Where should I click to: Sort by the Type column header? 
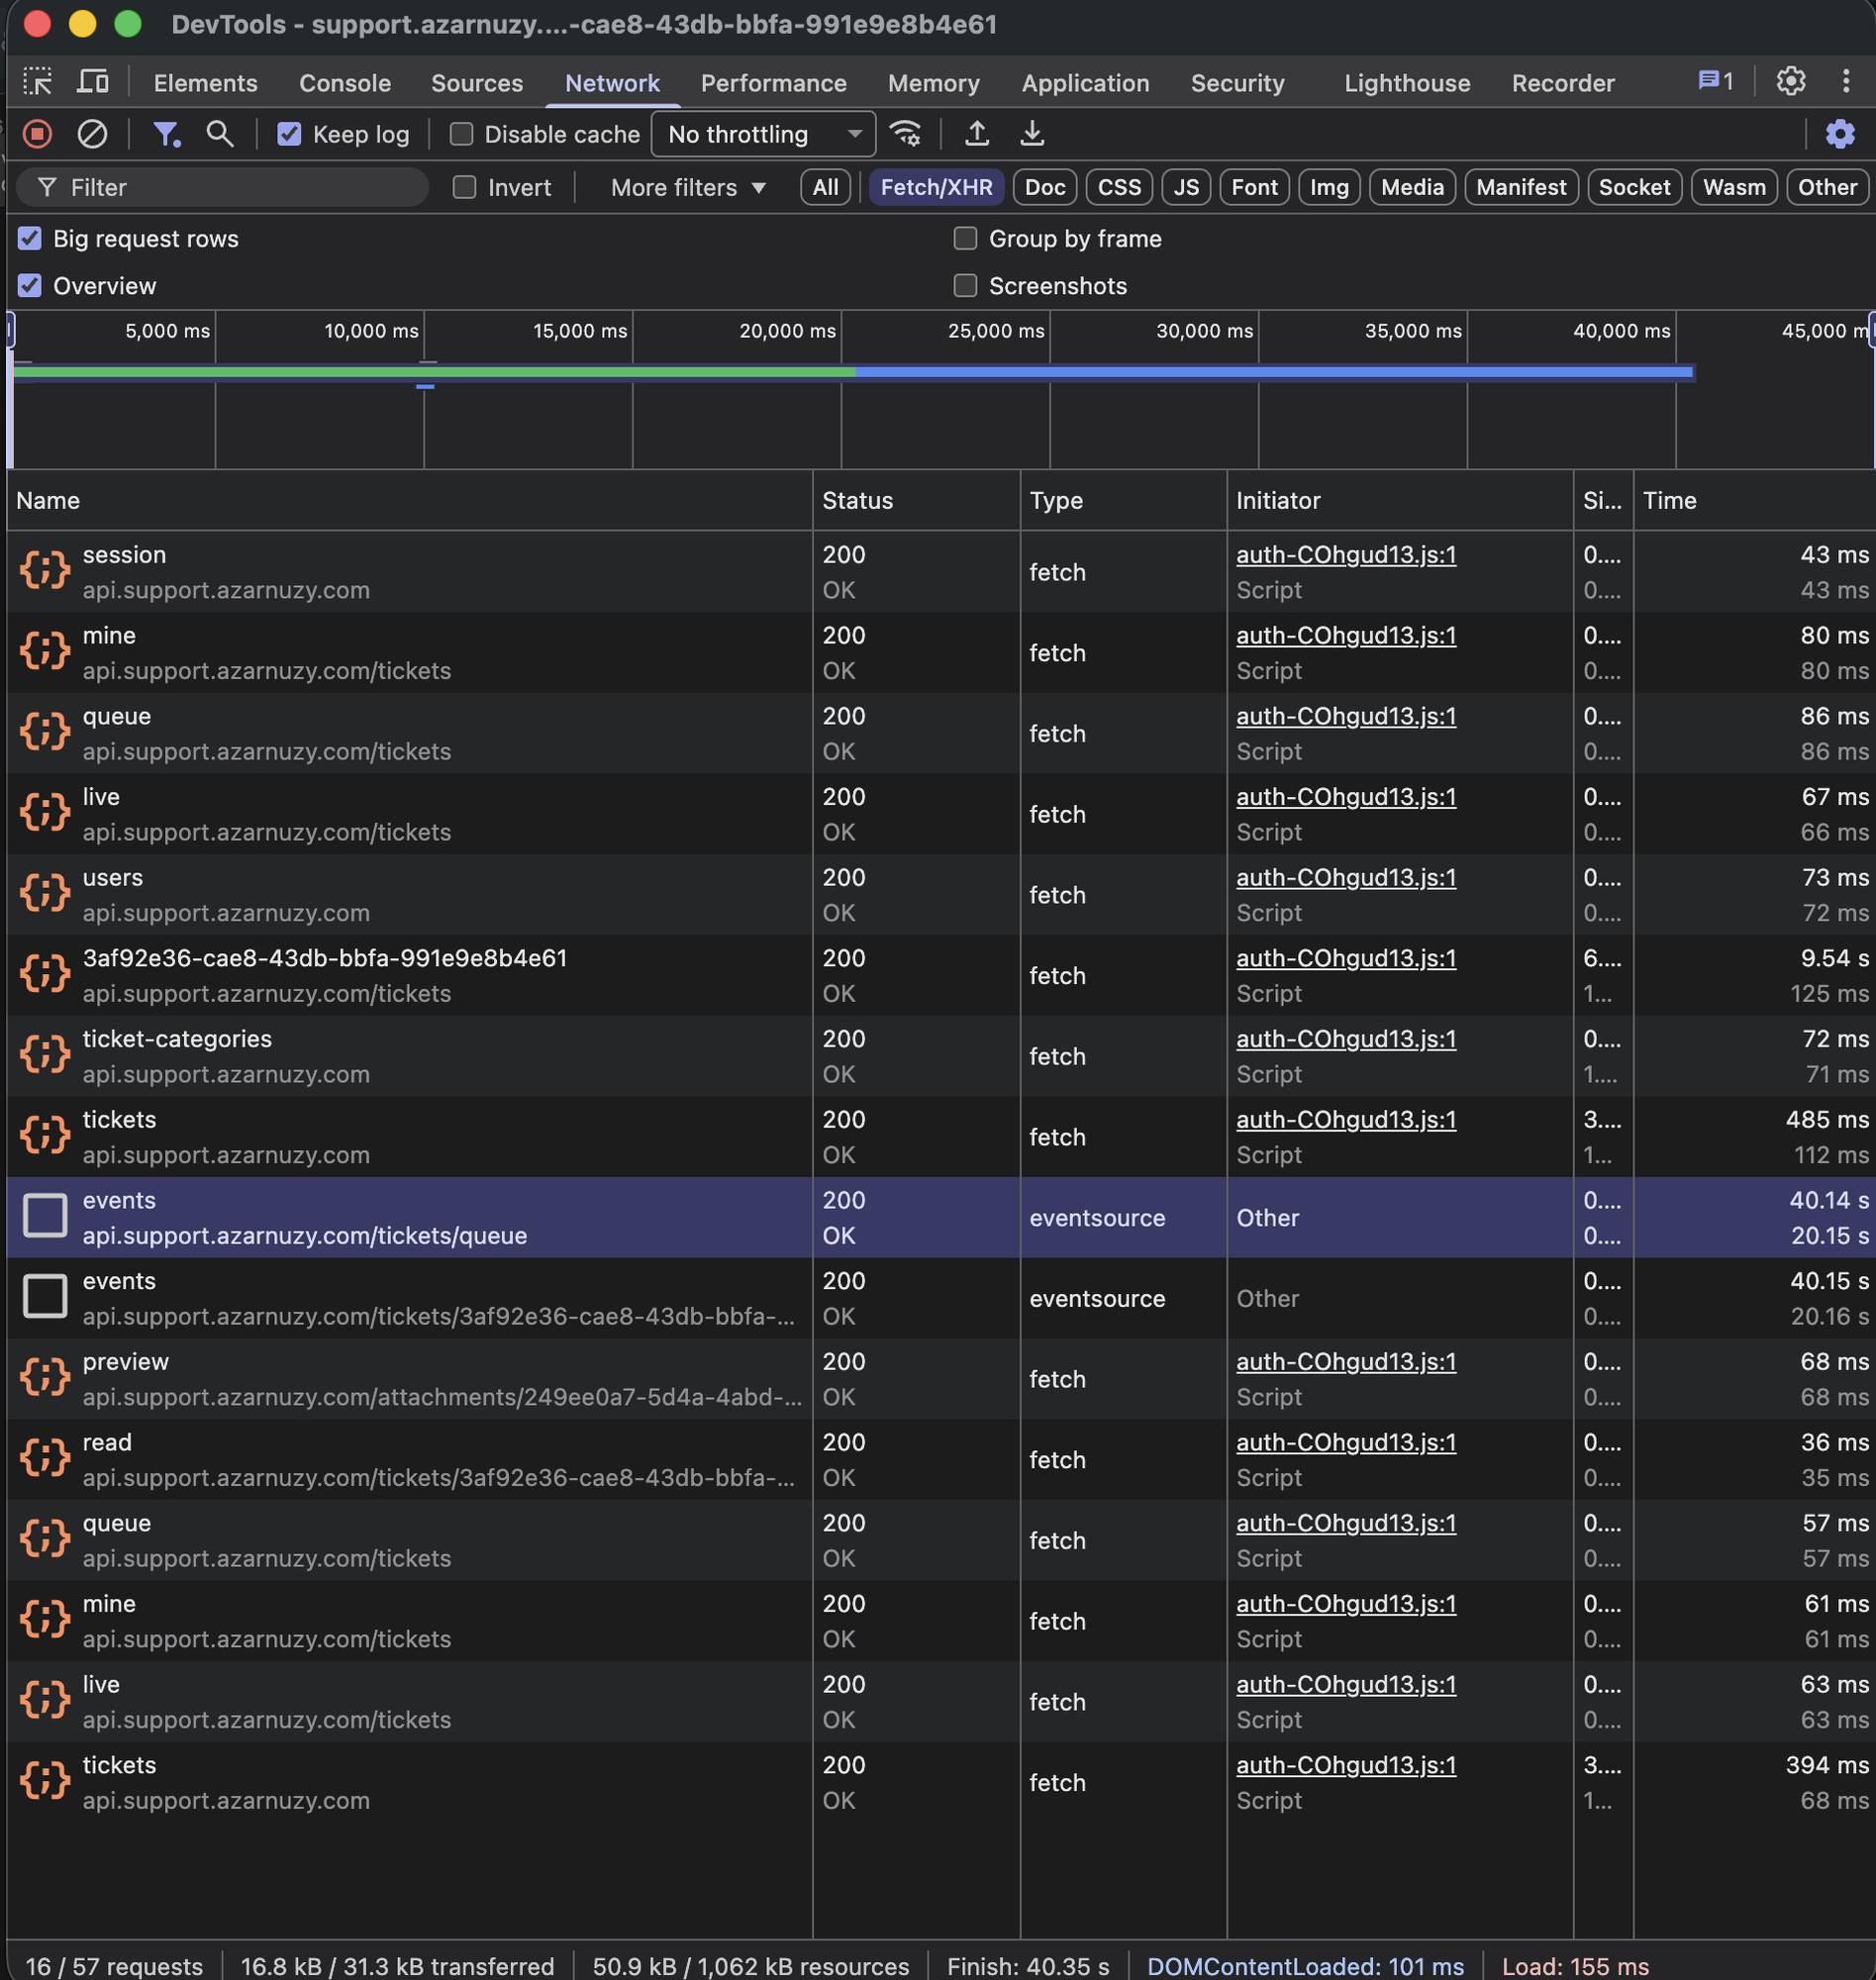1123,500
